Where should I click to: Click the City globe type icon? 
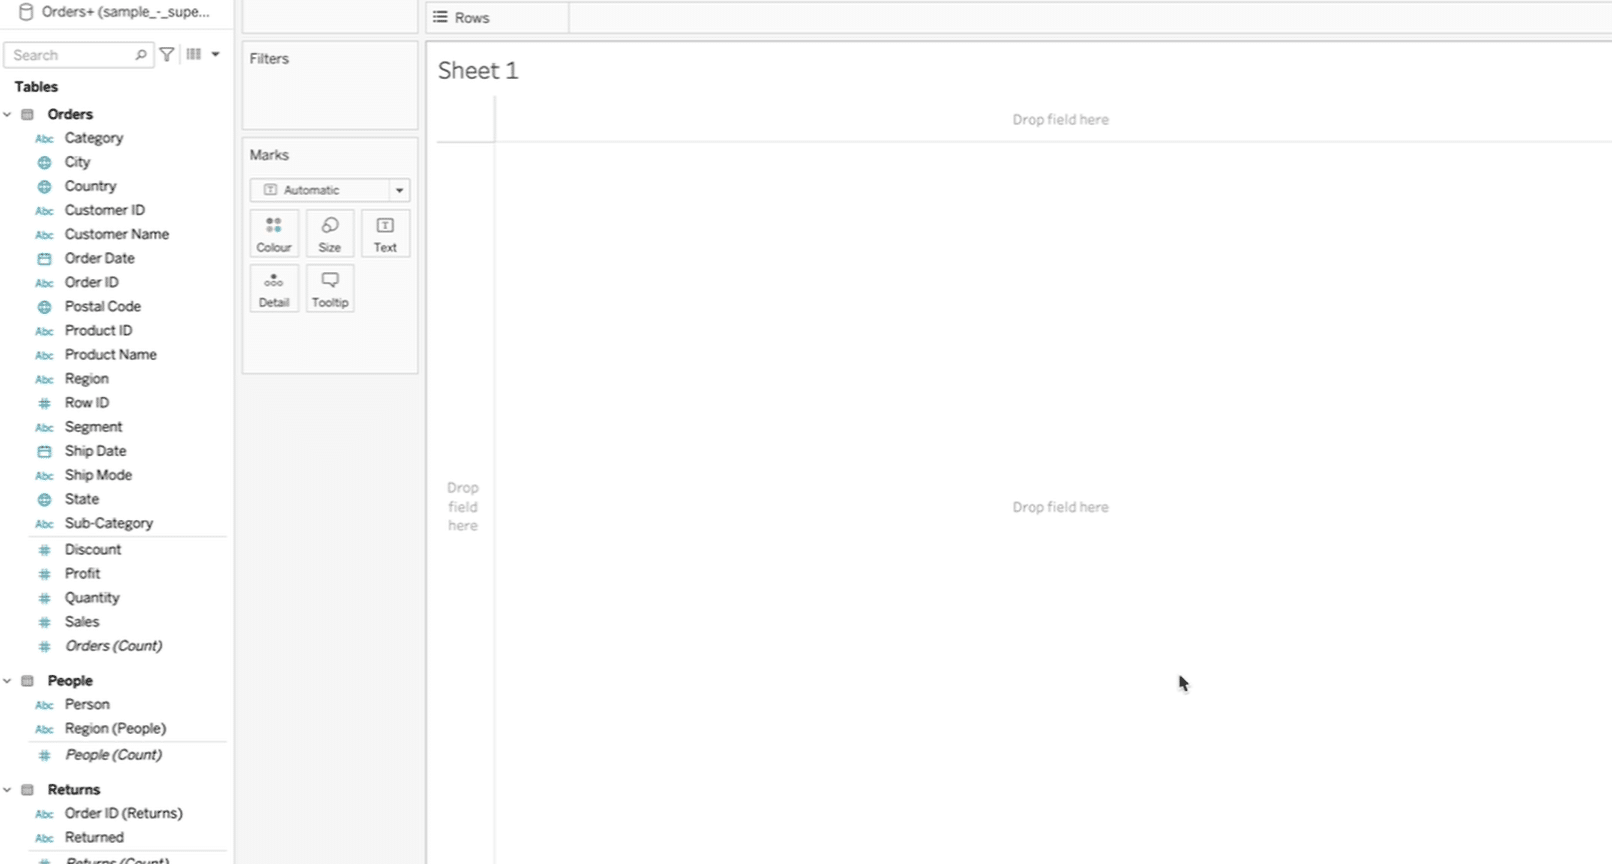pos(44,163)
